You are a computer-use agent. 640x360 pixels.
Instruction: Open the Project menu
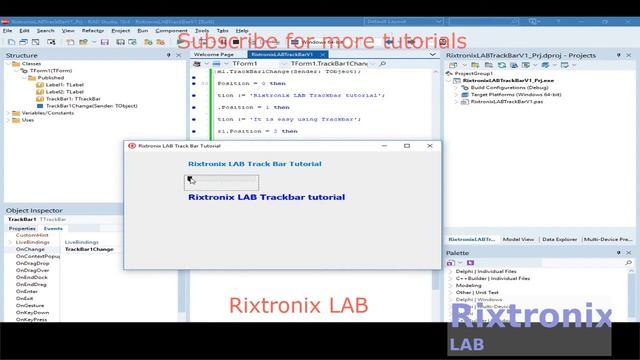coord(120,31)
